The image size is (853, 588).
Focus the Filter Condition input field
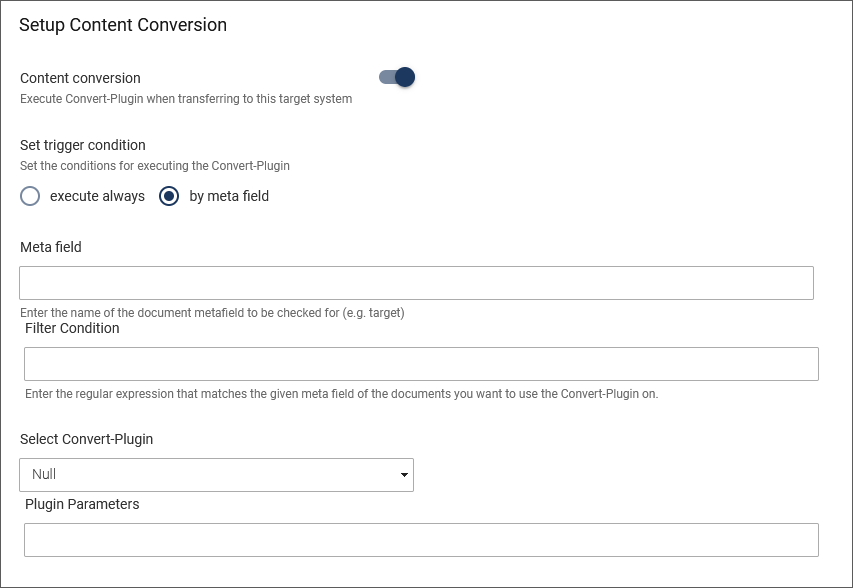(x=421, y=364)
